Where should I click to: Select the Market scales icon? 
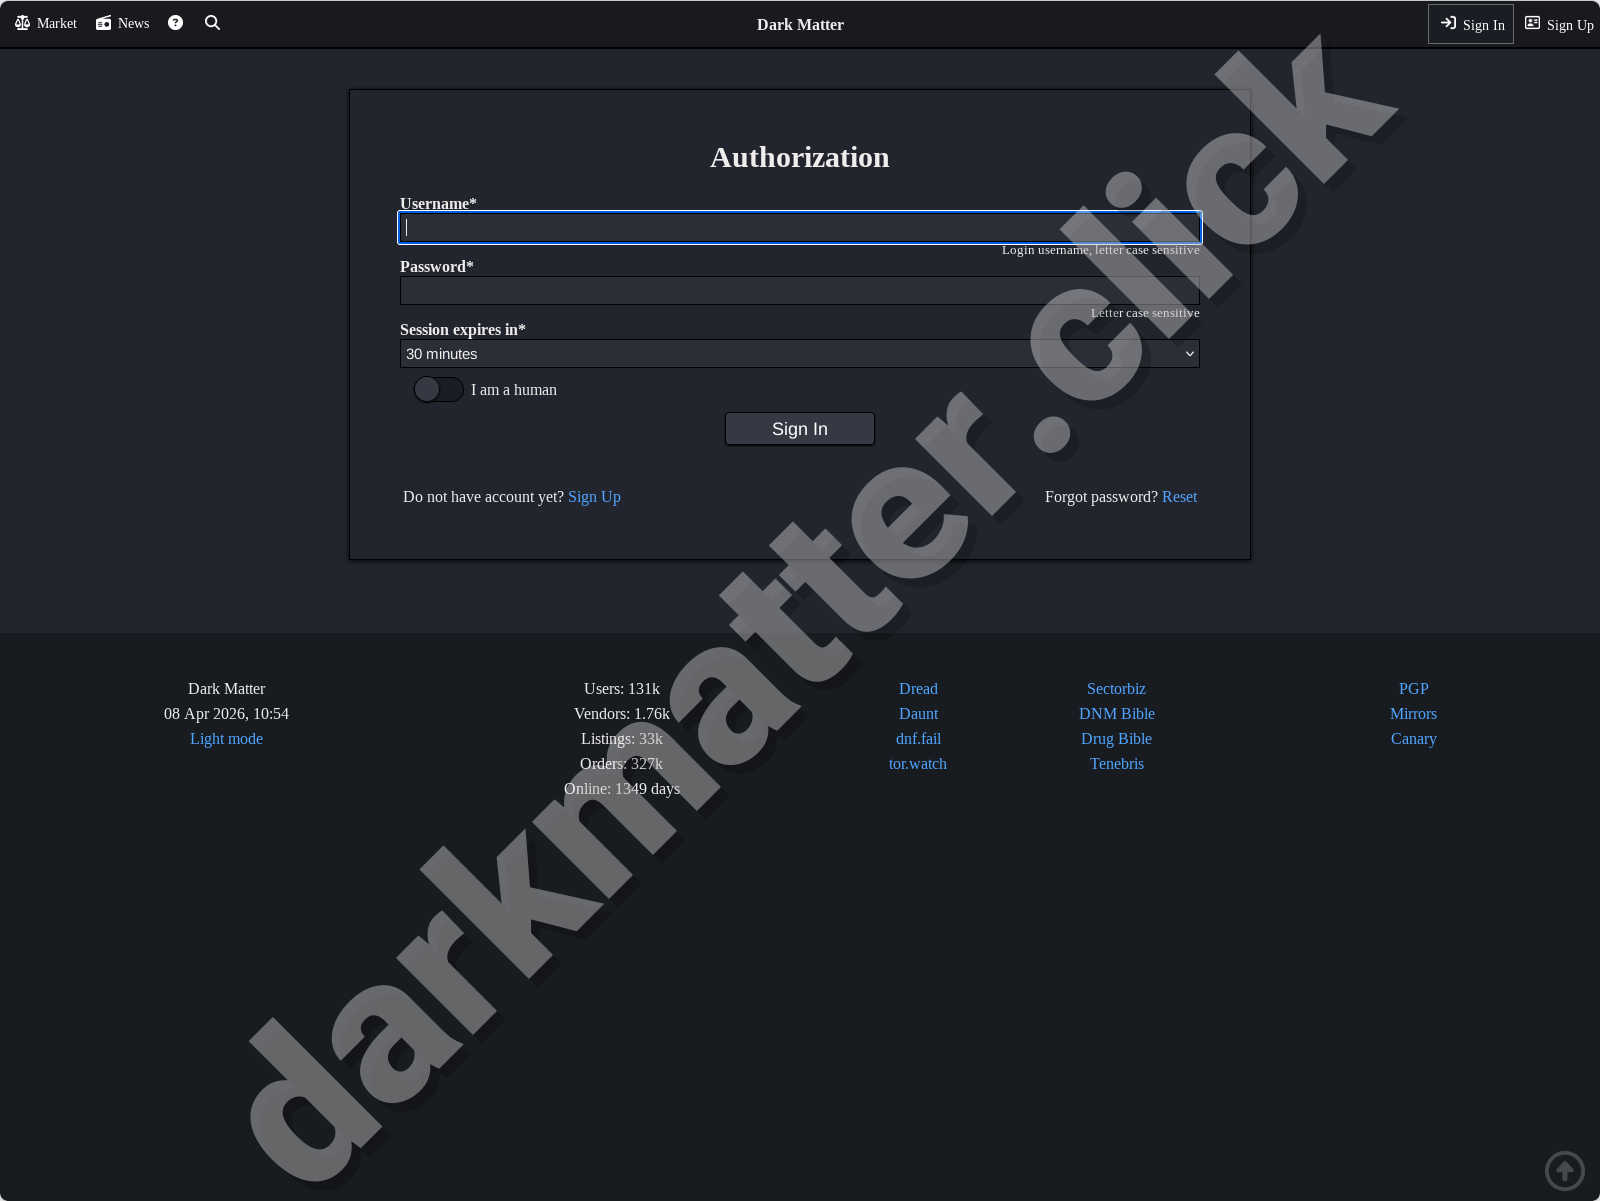click(x=24, y=22)
